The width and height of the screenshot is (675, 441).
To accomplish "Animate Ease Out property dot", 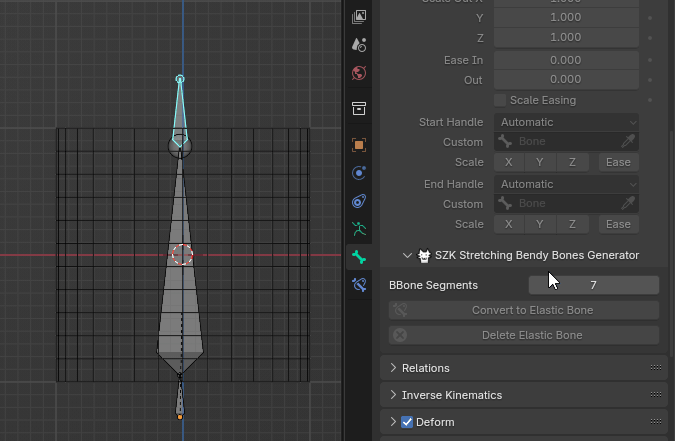I will tap(650, 80).
